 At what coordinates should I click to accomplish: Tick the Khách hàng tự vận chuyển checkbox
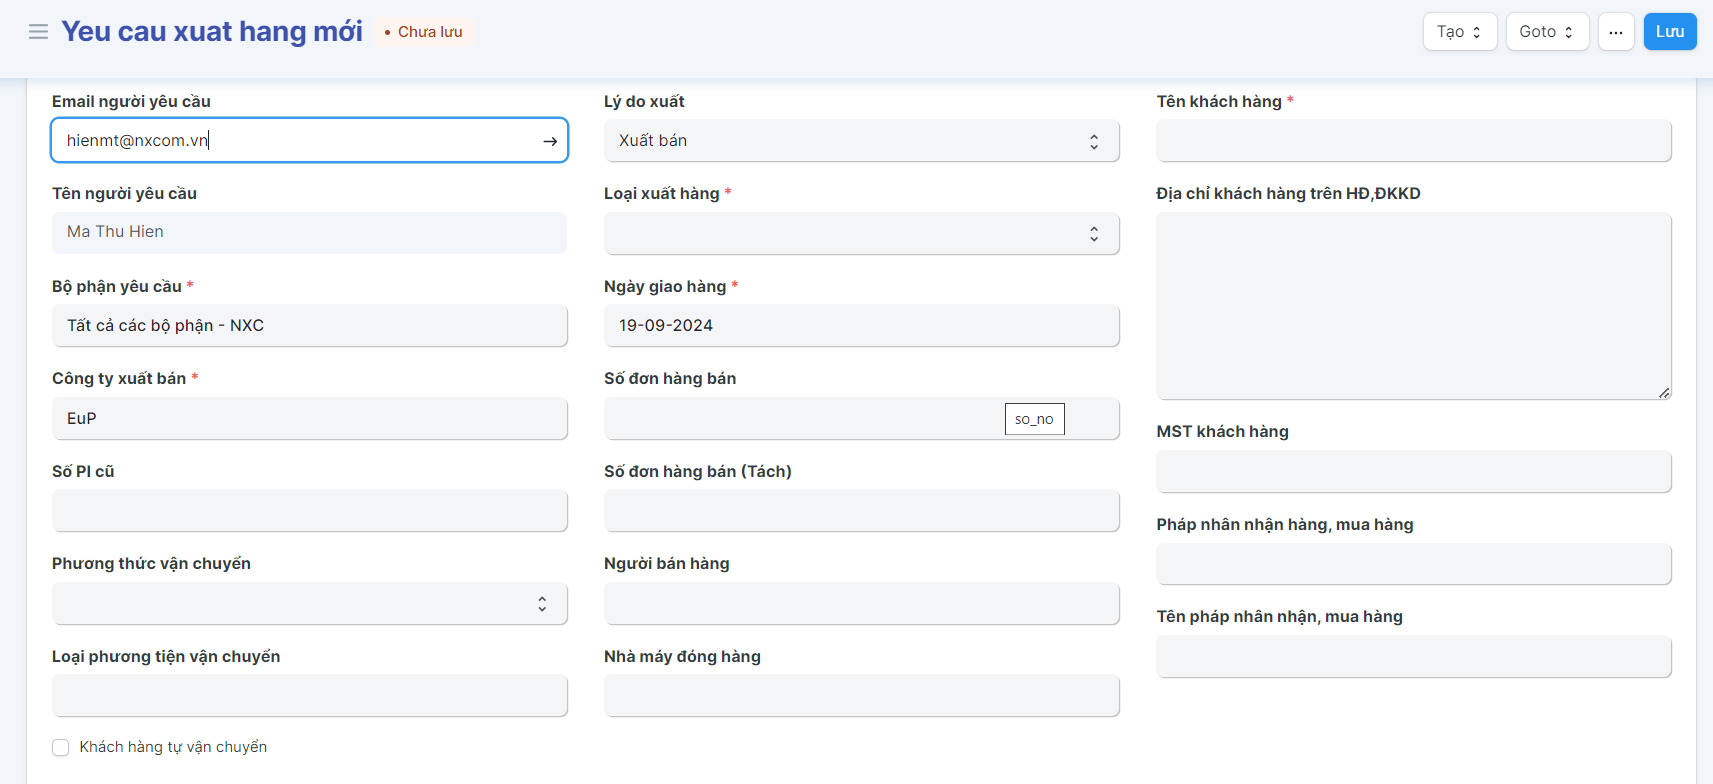(61, 748)
